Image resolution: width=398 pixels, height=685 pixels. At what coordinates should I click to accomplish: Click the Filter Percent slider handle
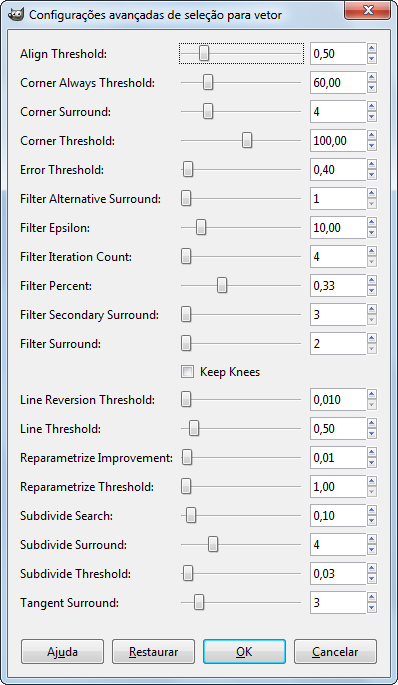coord(222,286)
